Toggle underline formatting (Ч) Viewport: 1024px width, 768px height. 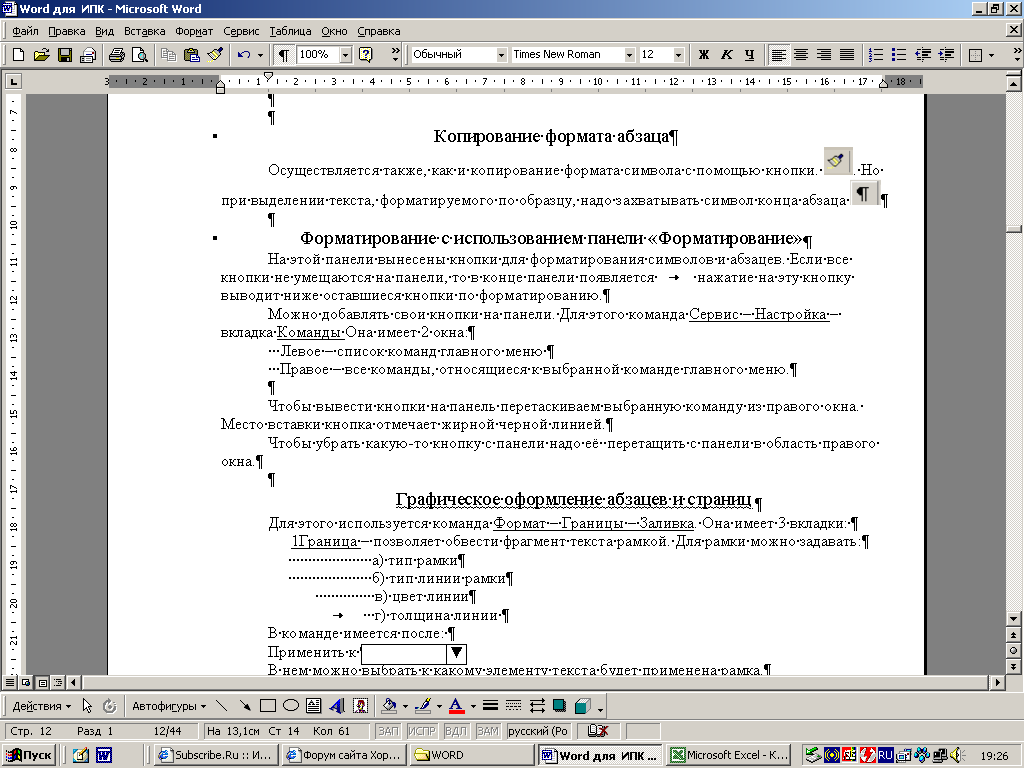coord(749,55)
